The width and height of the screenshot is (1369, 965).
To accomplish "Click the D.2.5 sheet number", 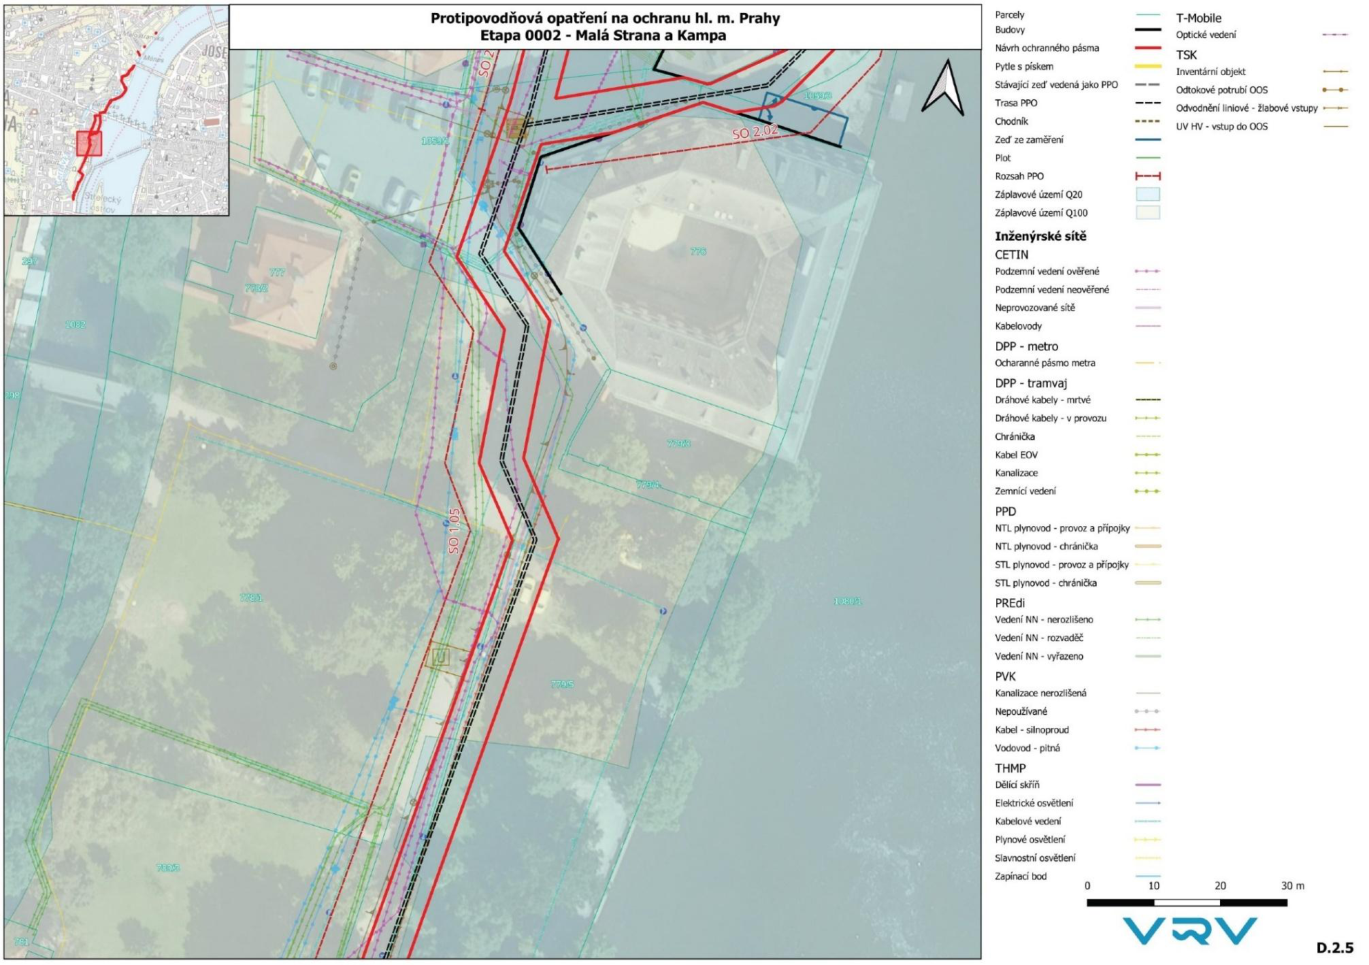I will tap(1334, 948).
